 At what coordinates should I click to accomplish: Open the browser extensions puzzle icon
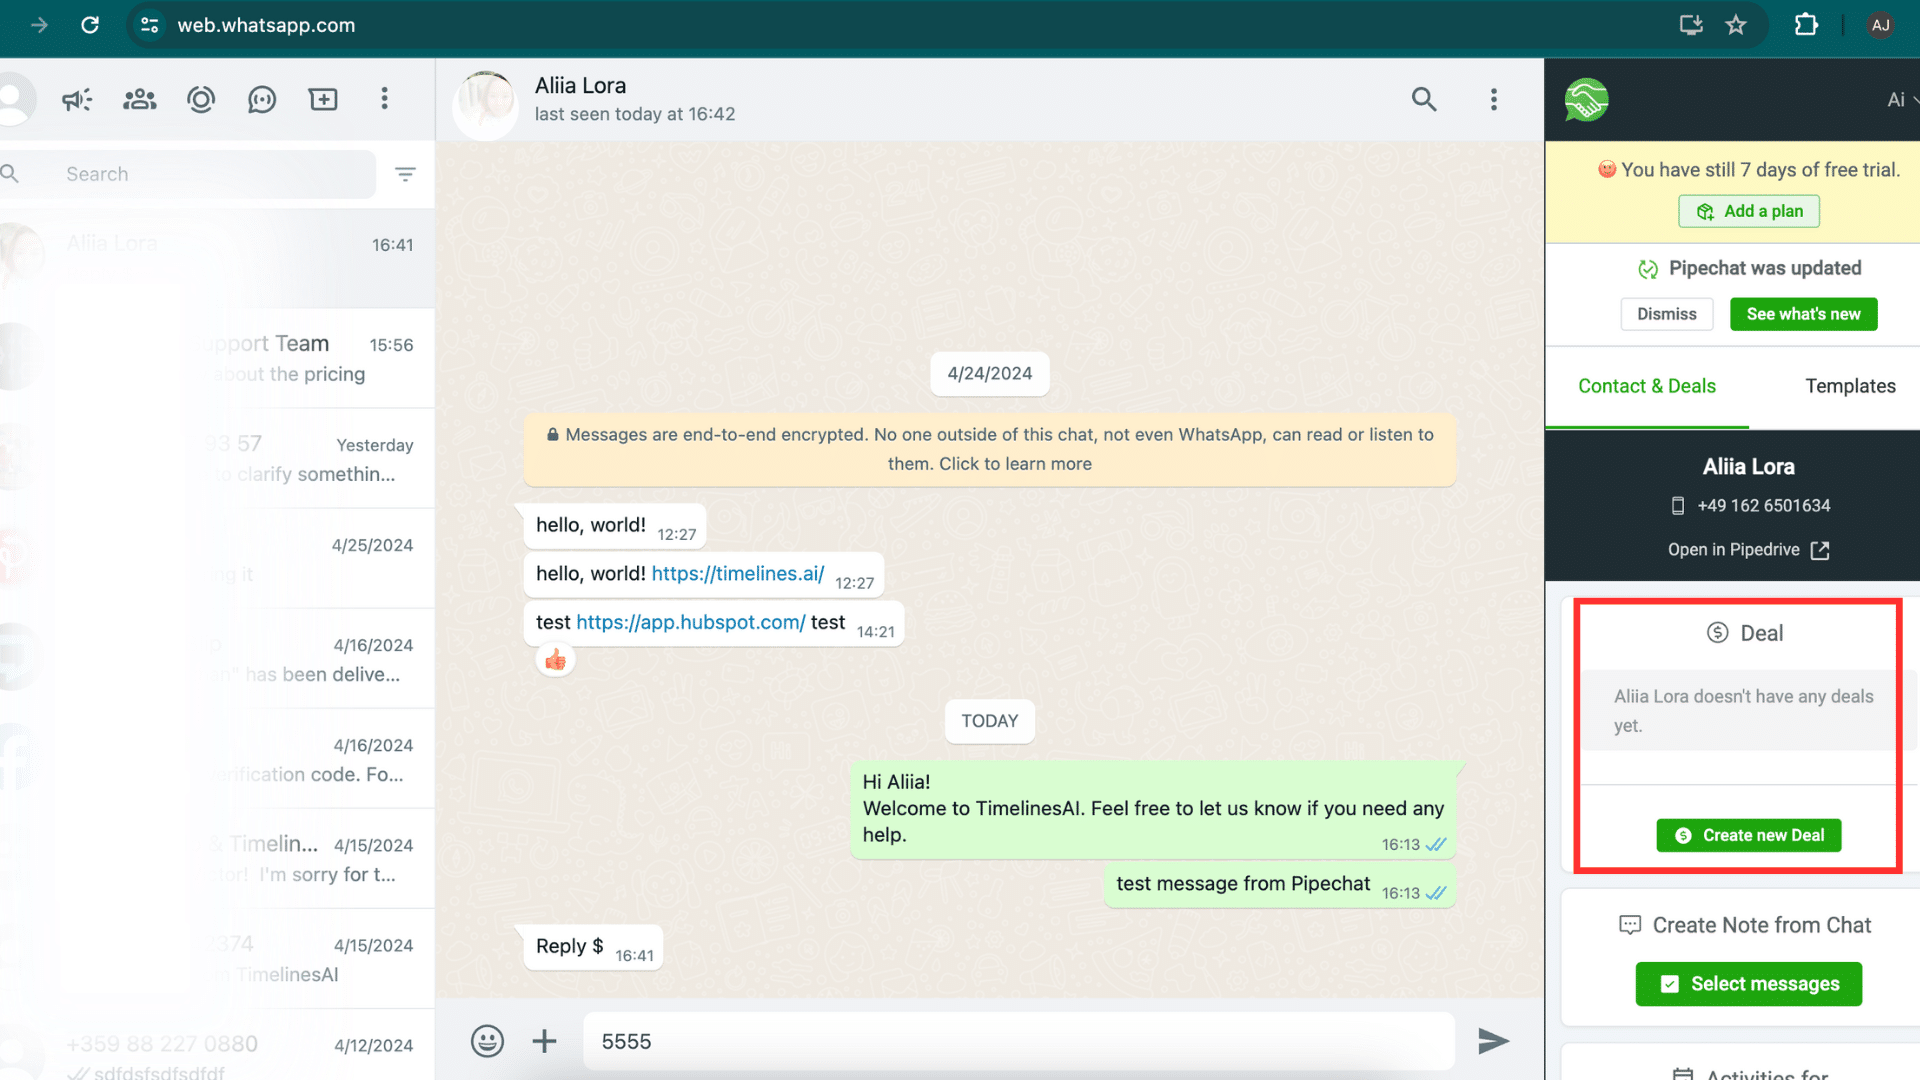tap(1806, 25)
